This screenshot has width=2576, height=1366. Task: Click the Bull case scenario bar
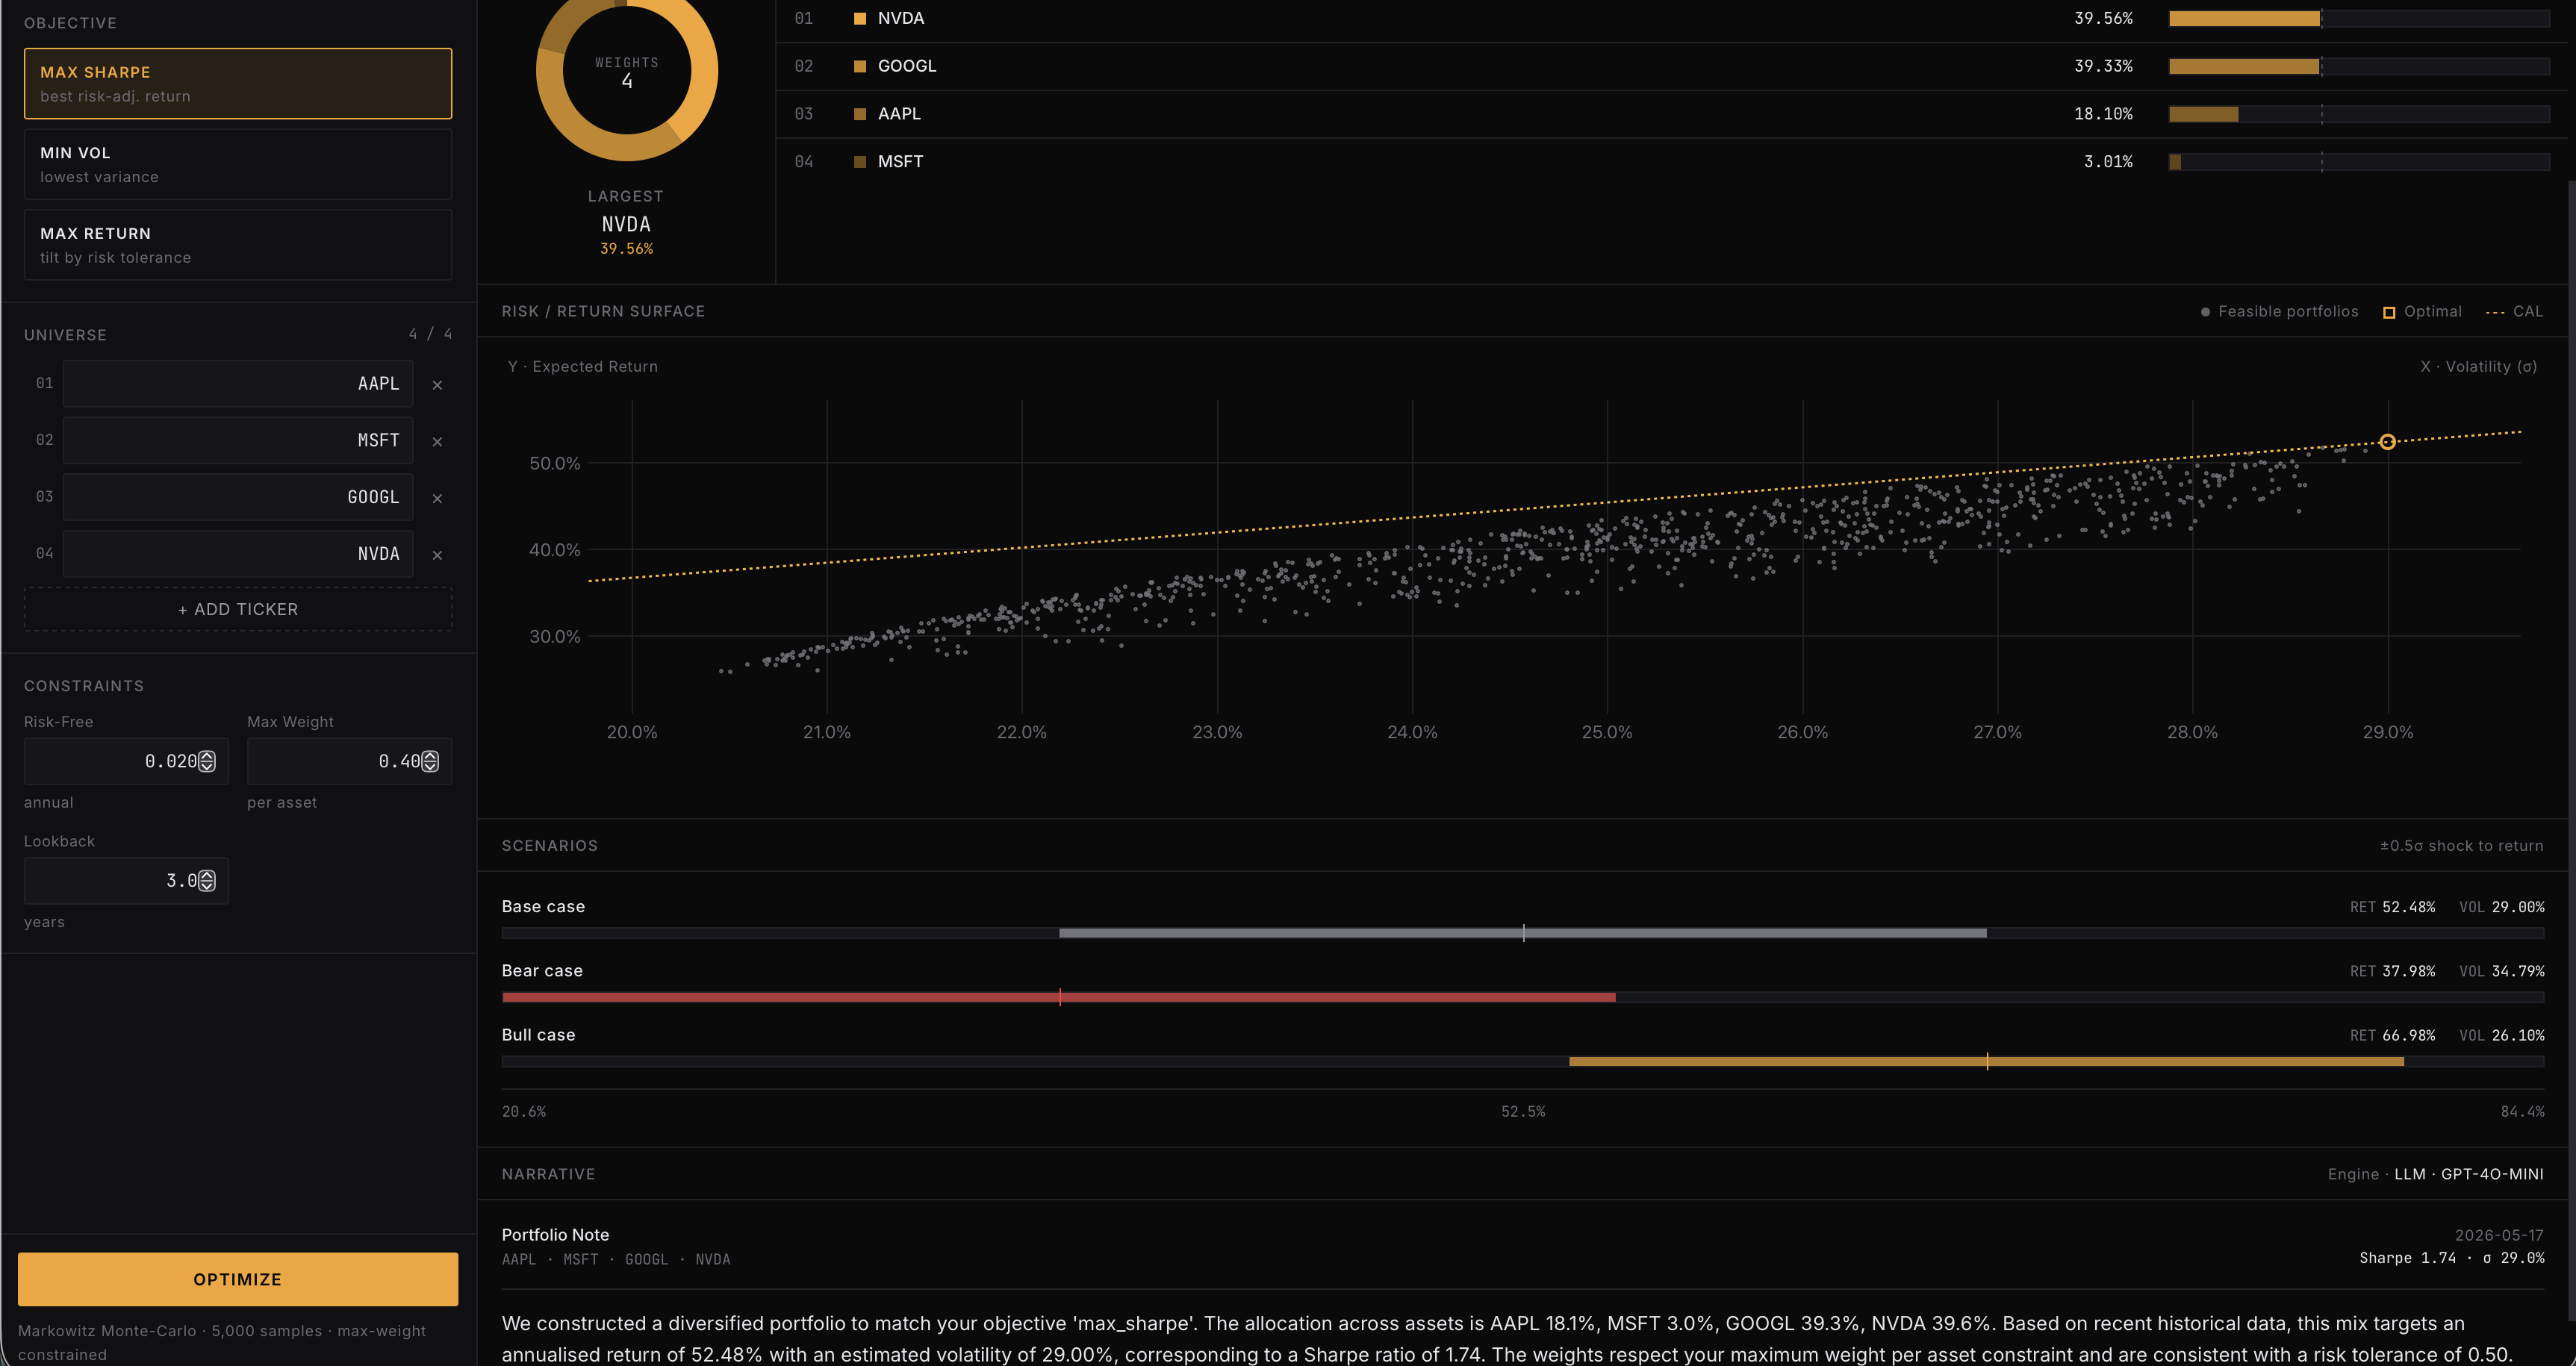(x=1523, y=1061)
